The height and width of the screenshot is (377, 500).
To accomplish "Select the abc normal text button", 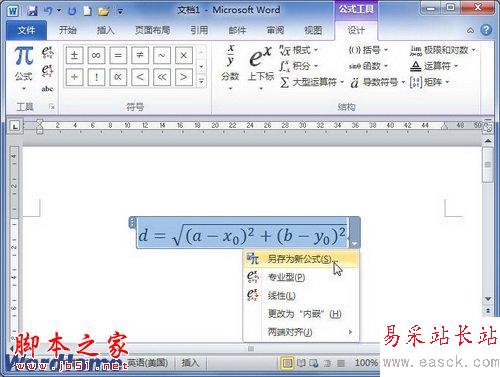I will click(47, 89).
